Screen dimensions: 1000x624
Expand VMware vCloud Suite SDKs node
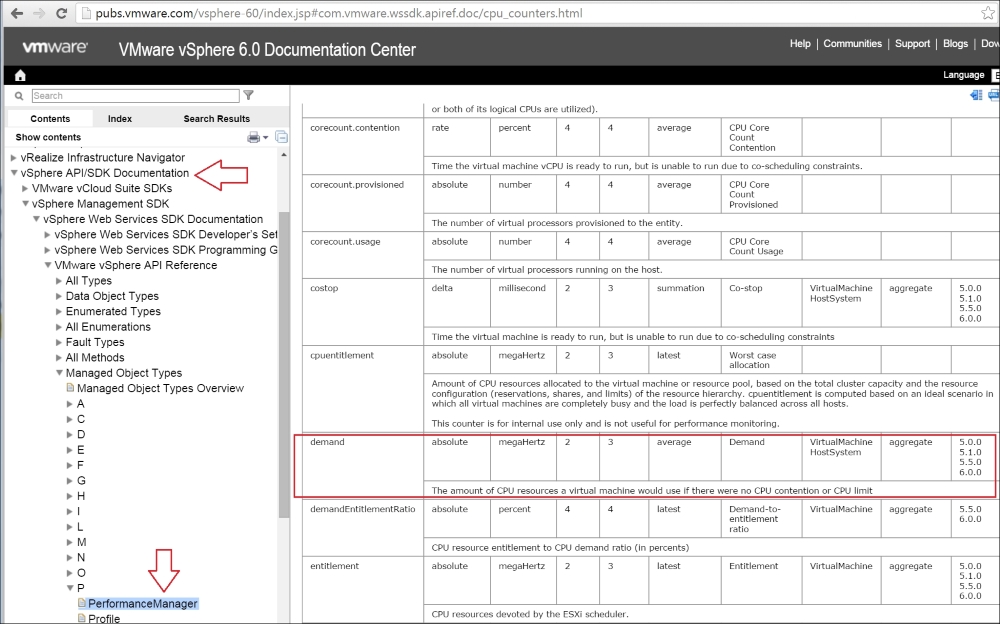25,188
